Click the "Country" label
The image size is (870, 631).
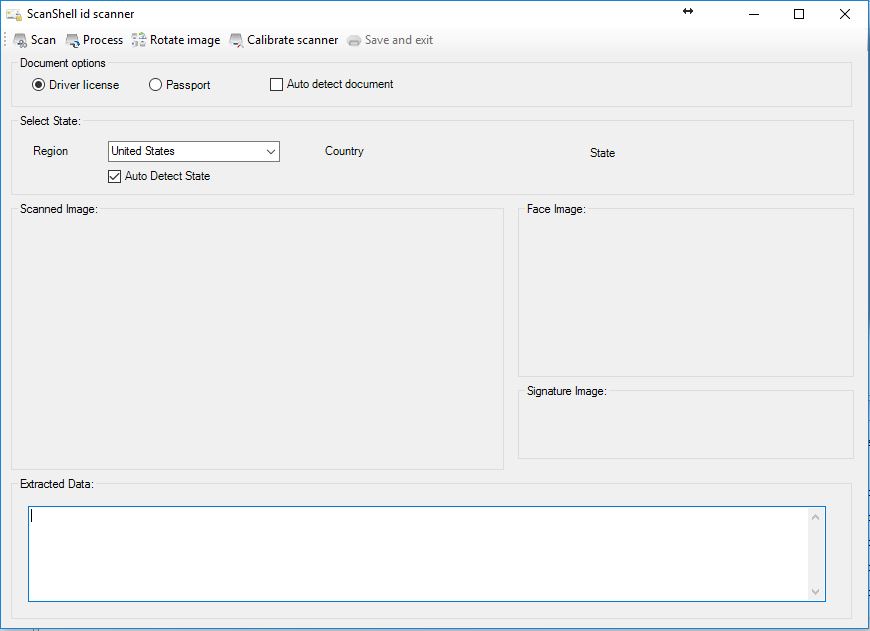(x=344, y=152)
